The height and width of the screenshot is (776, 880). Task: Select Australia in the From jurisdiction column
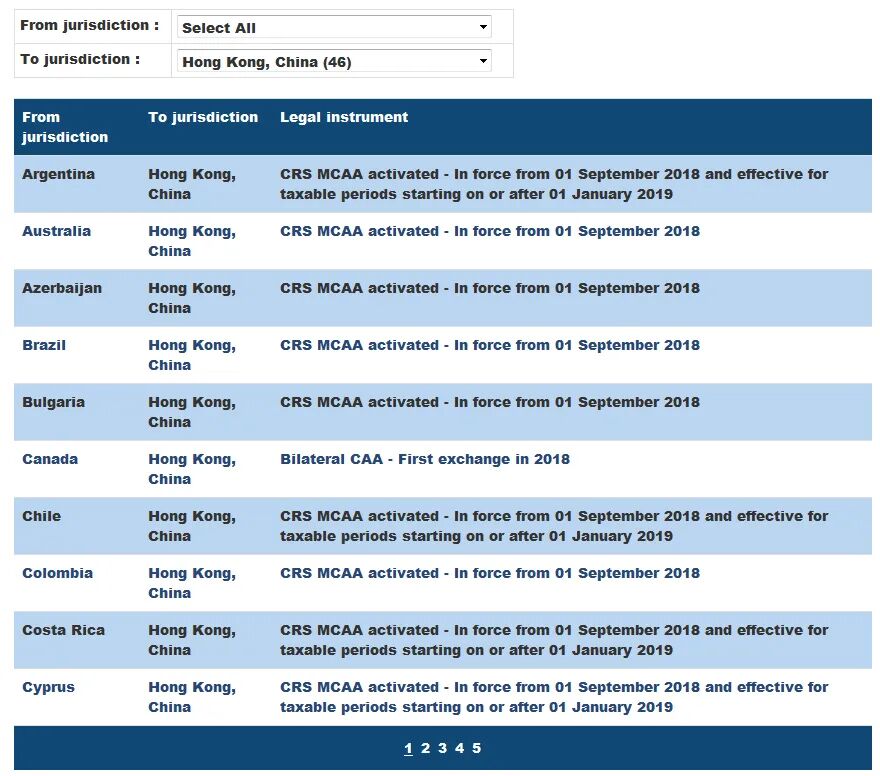pos(56,231)
